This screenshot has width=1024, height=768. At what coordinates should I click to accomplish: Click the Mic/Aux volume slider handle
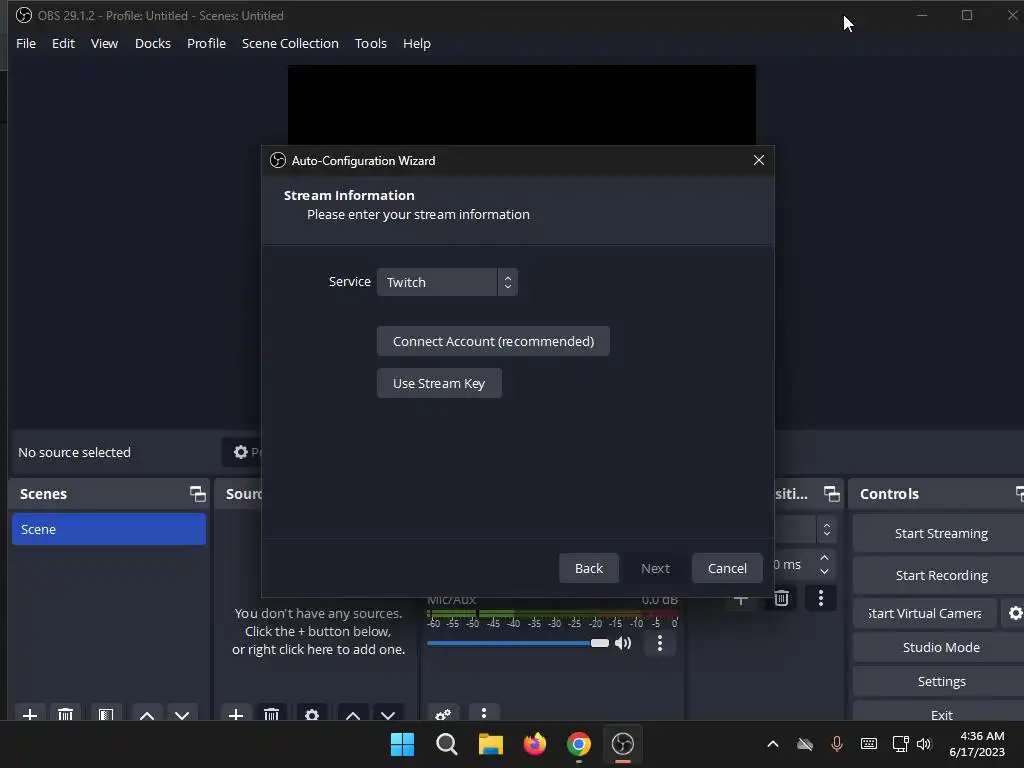coord(600,643)
